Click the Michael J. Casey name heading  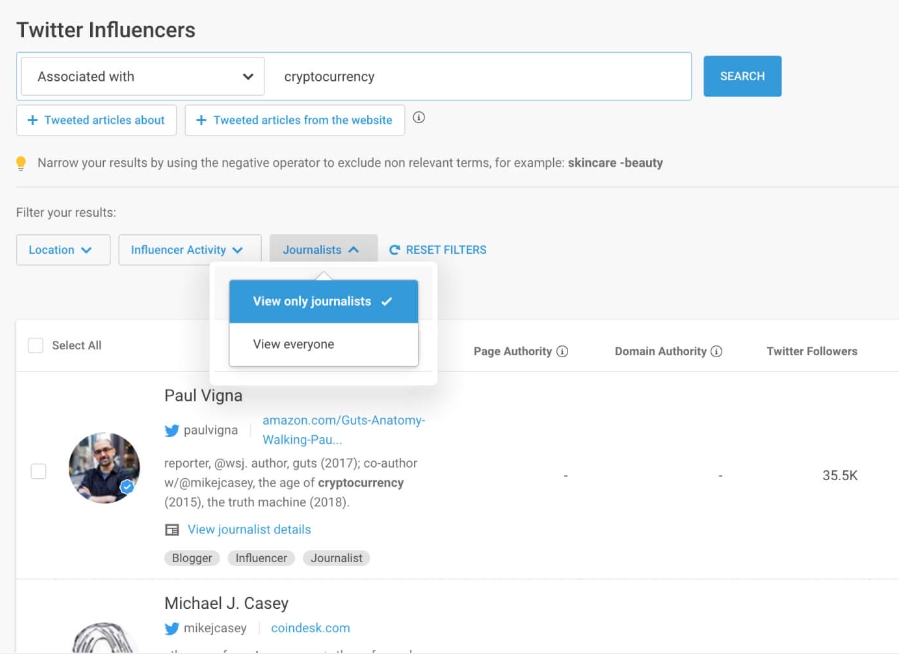(226, 604)
